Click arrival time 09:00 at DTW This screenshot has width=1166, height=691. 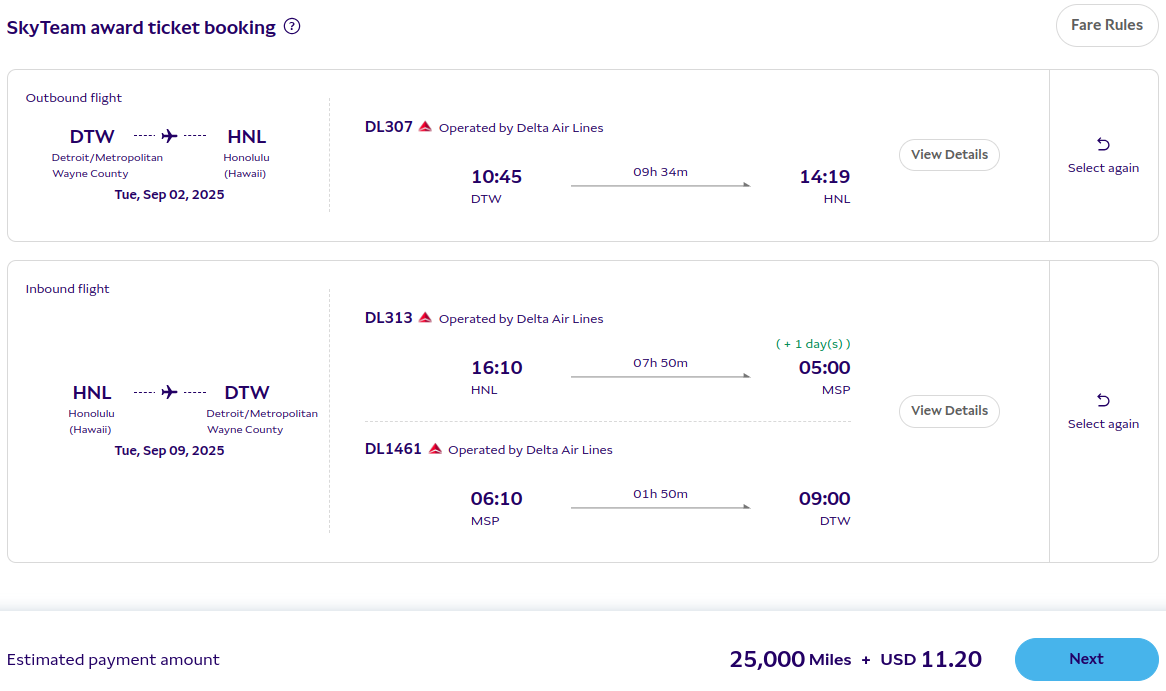(824, 499)
